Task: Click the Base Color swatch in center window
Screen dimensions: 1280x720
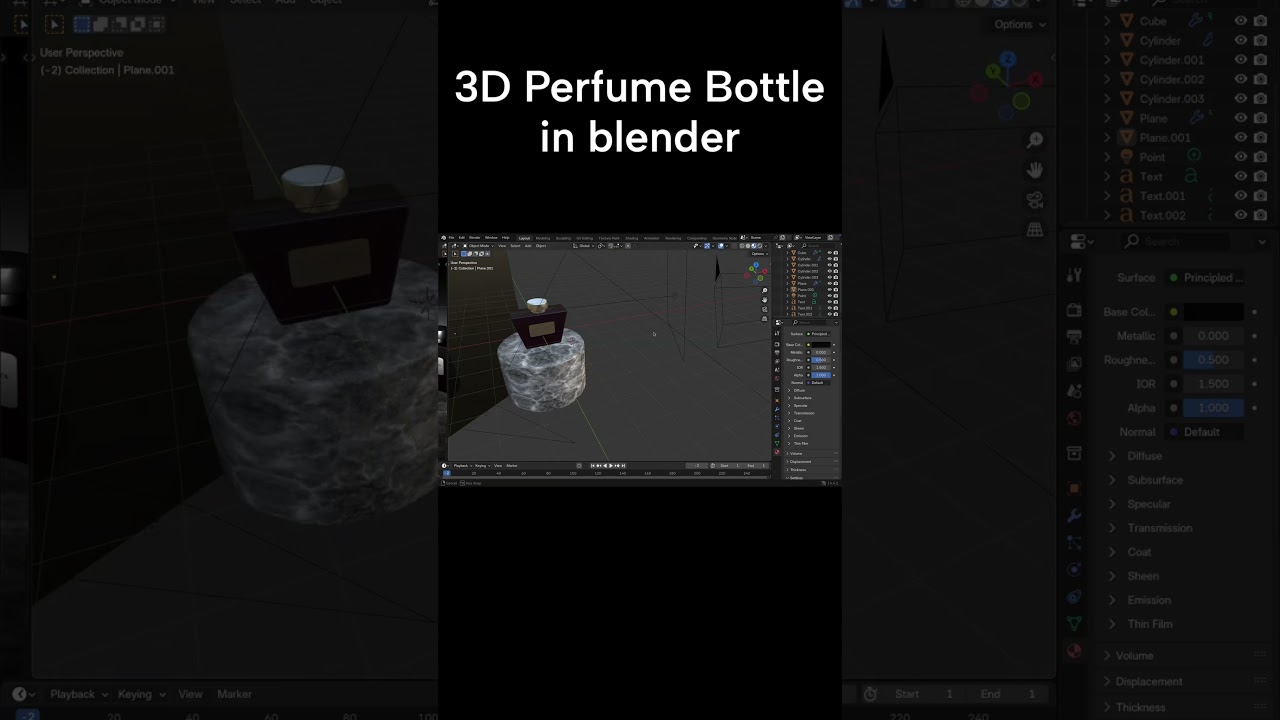Action: 821,345
